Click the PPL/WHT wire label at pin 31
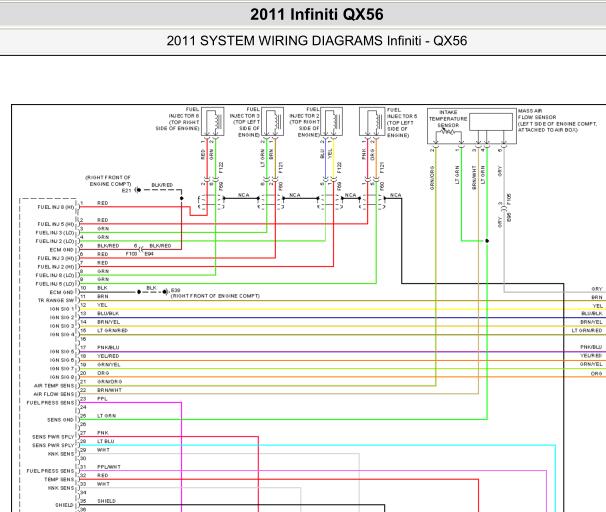Screen dimensions: 606x512 tap(109, 467)
